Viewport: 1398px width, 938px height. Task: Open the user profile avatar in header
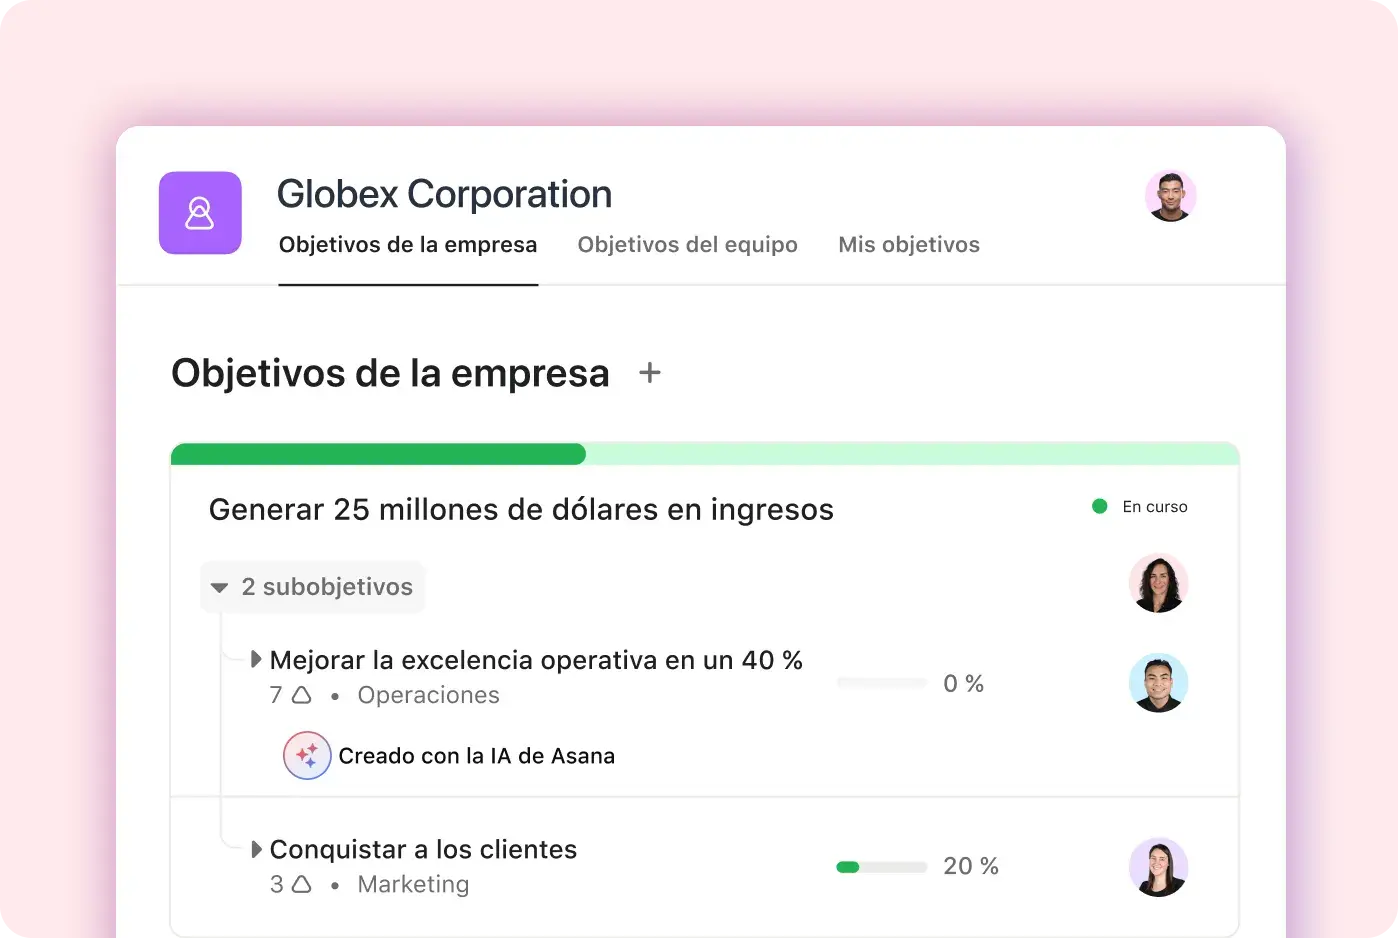pos(1170,196)
